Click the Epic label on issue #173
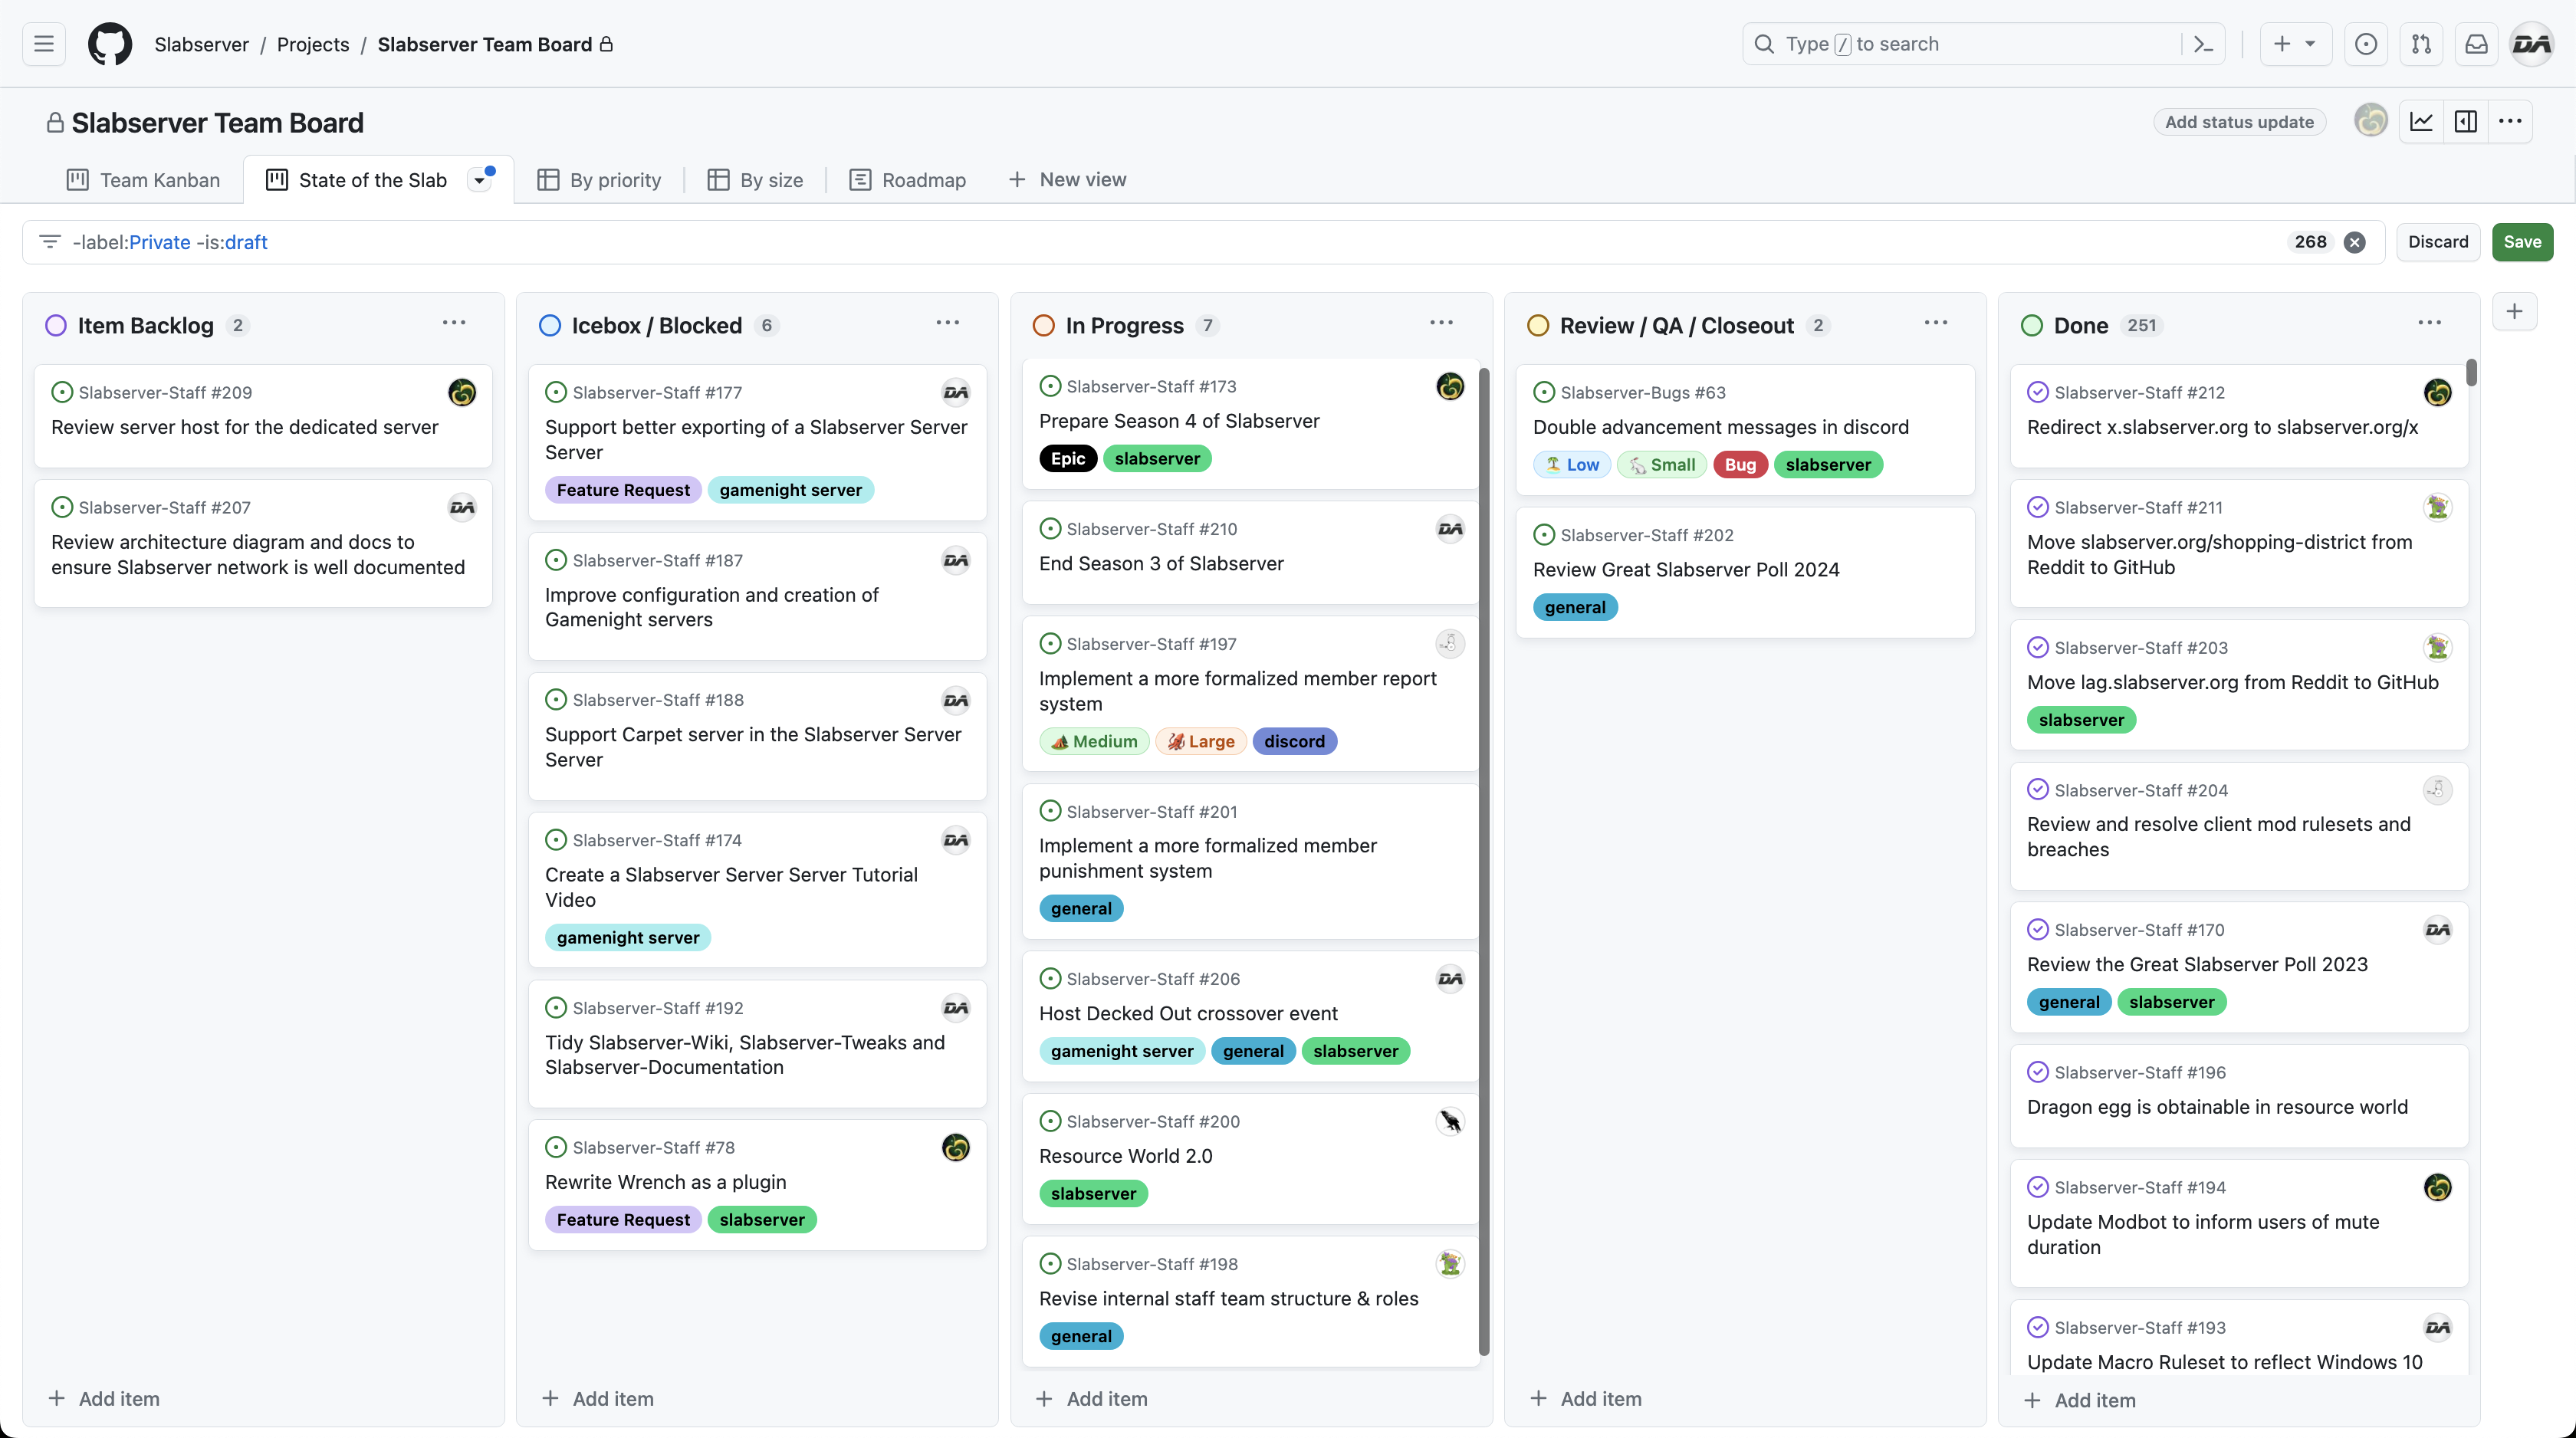2576x1438 pixels. [x=1067, y=459]
